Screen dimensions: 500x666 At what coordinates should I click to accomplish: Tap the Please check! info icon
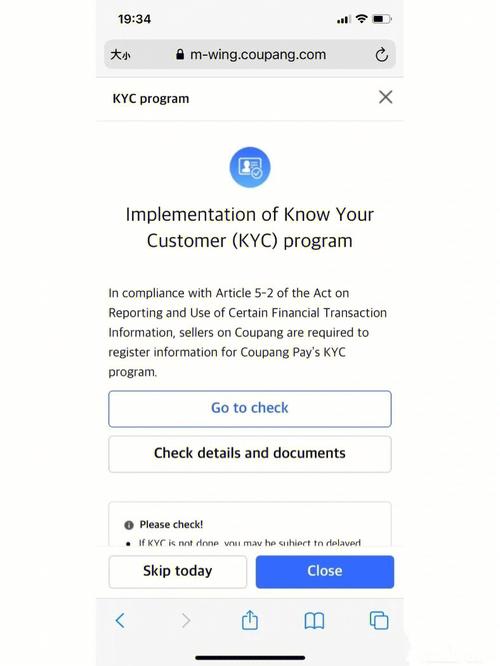pyautogui.click(x=129, y=525)
